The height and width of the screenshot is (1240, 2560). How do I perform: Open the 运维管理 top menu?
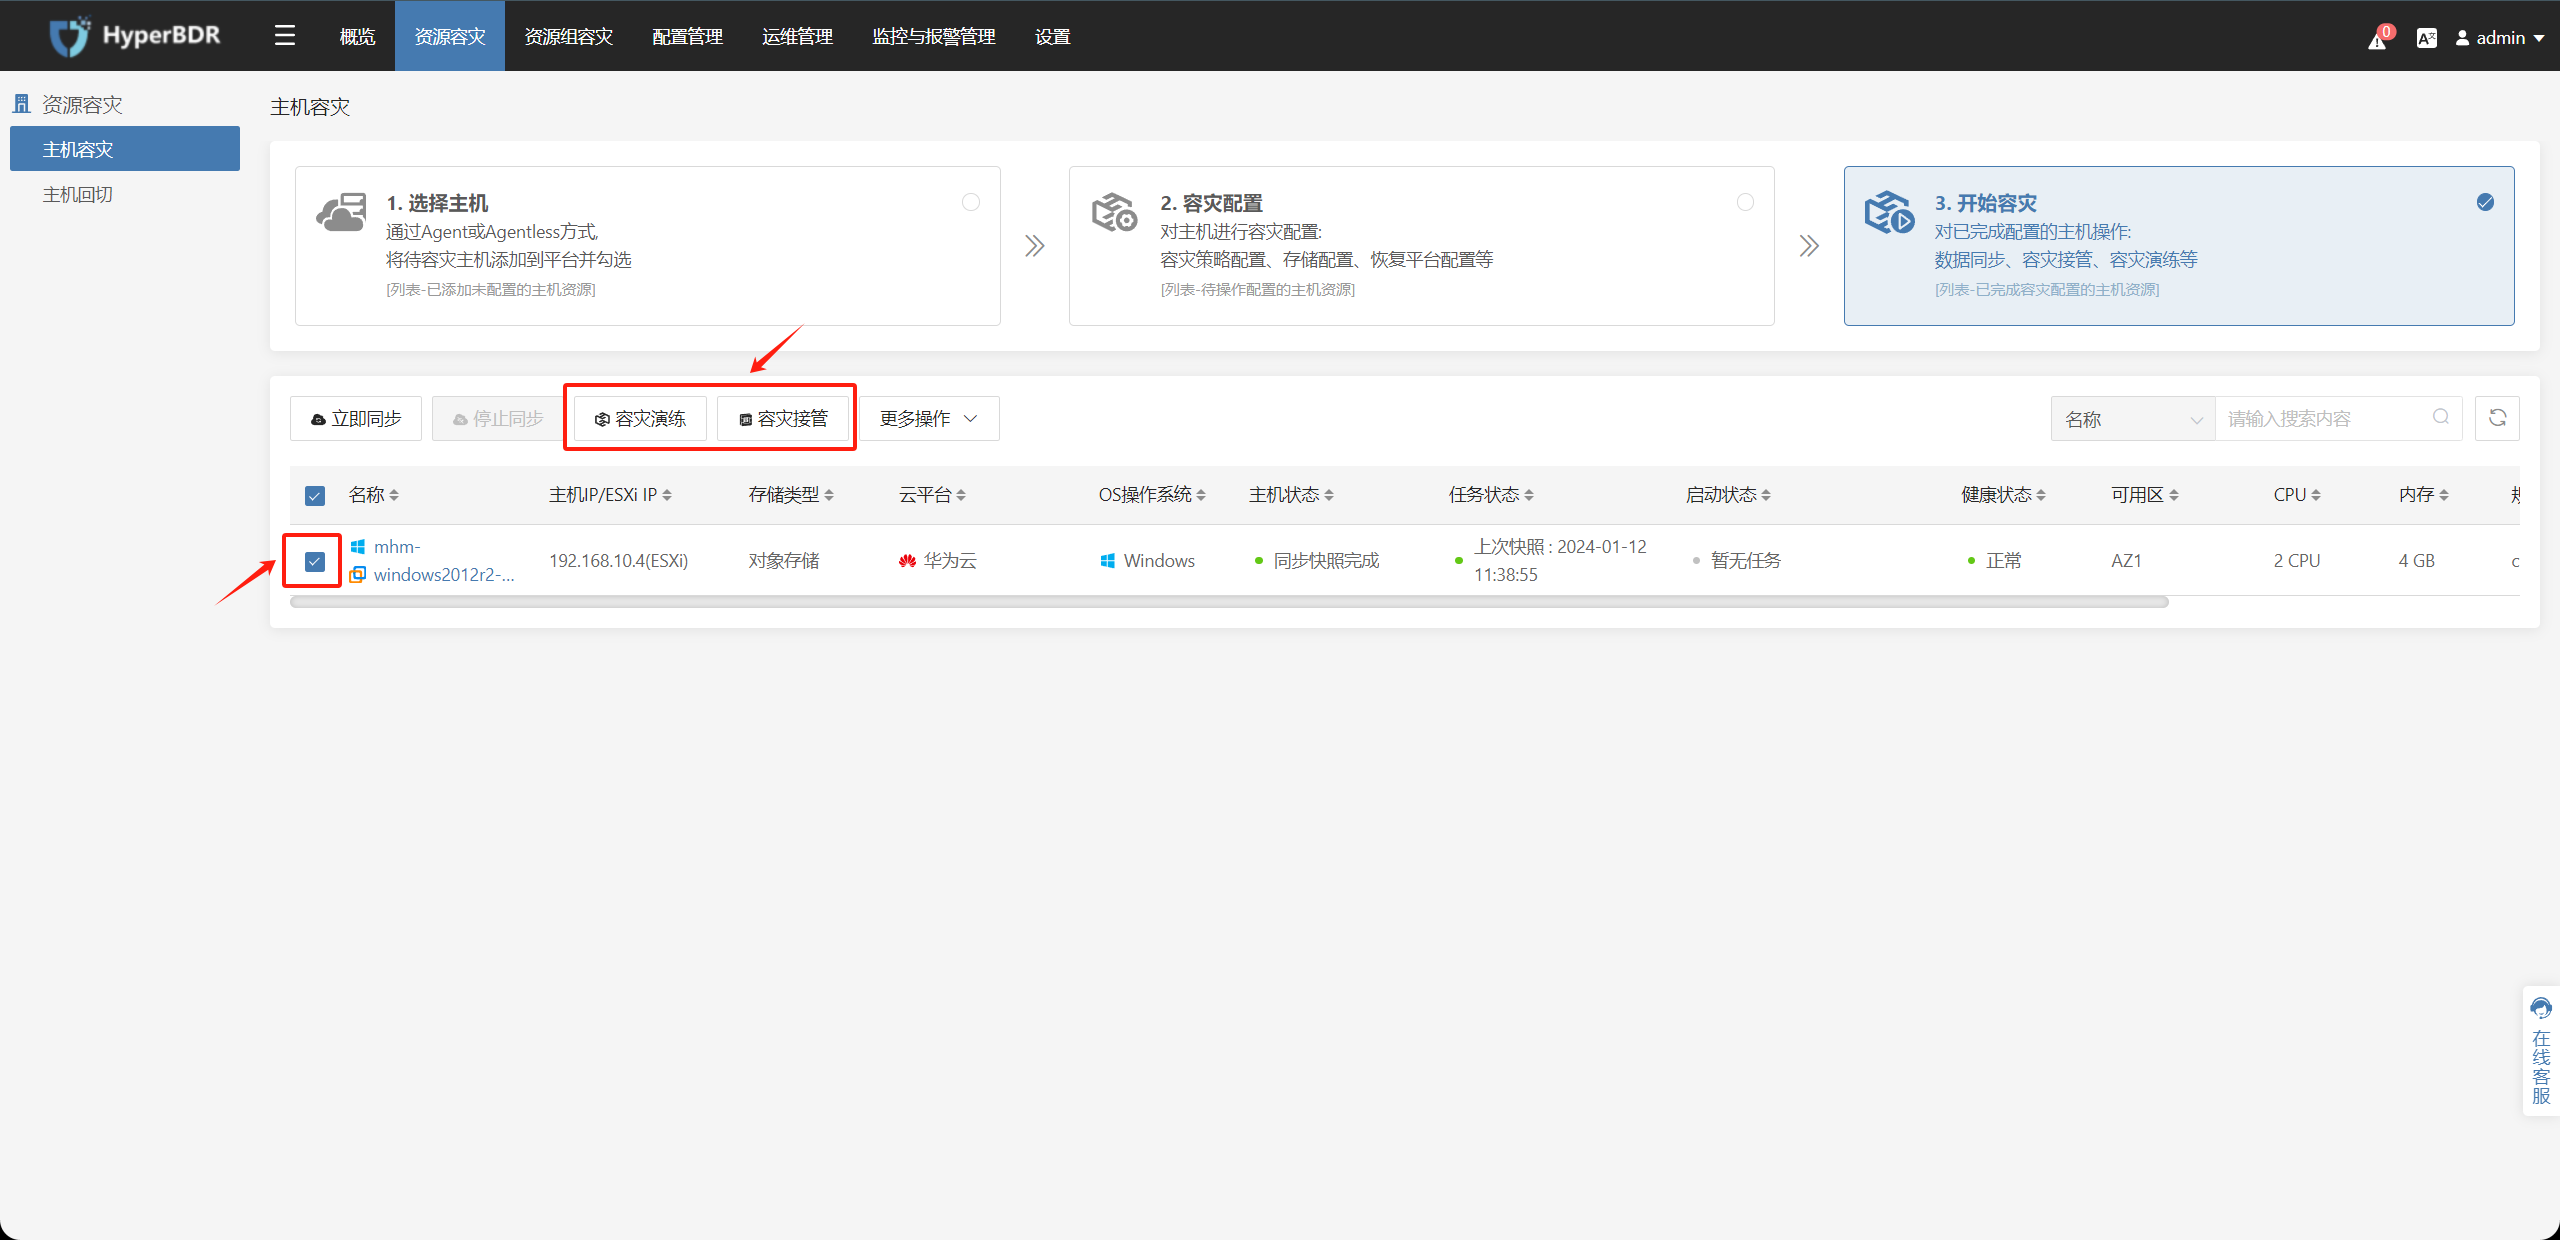pyautogui.click(x=798, y=36)
